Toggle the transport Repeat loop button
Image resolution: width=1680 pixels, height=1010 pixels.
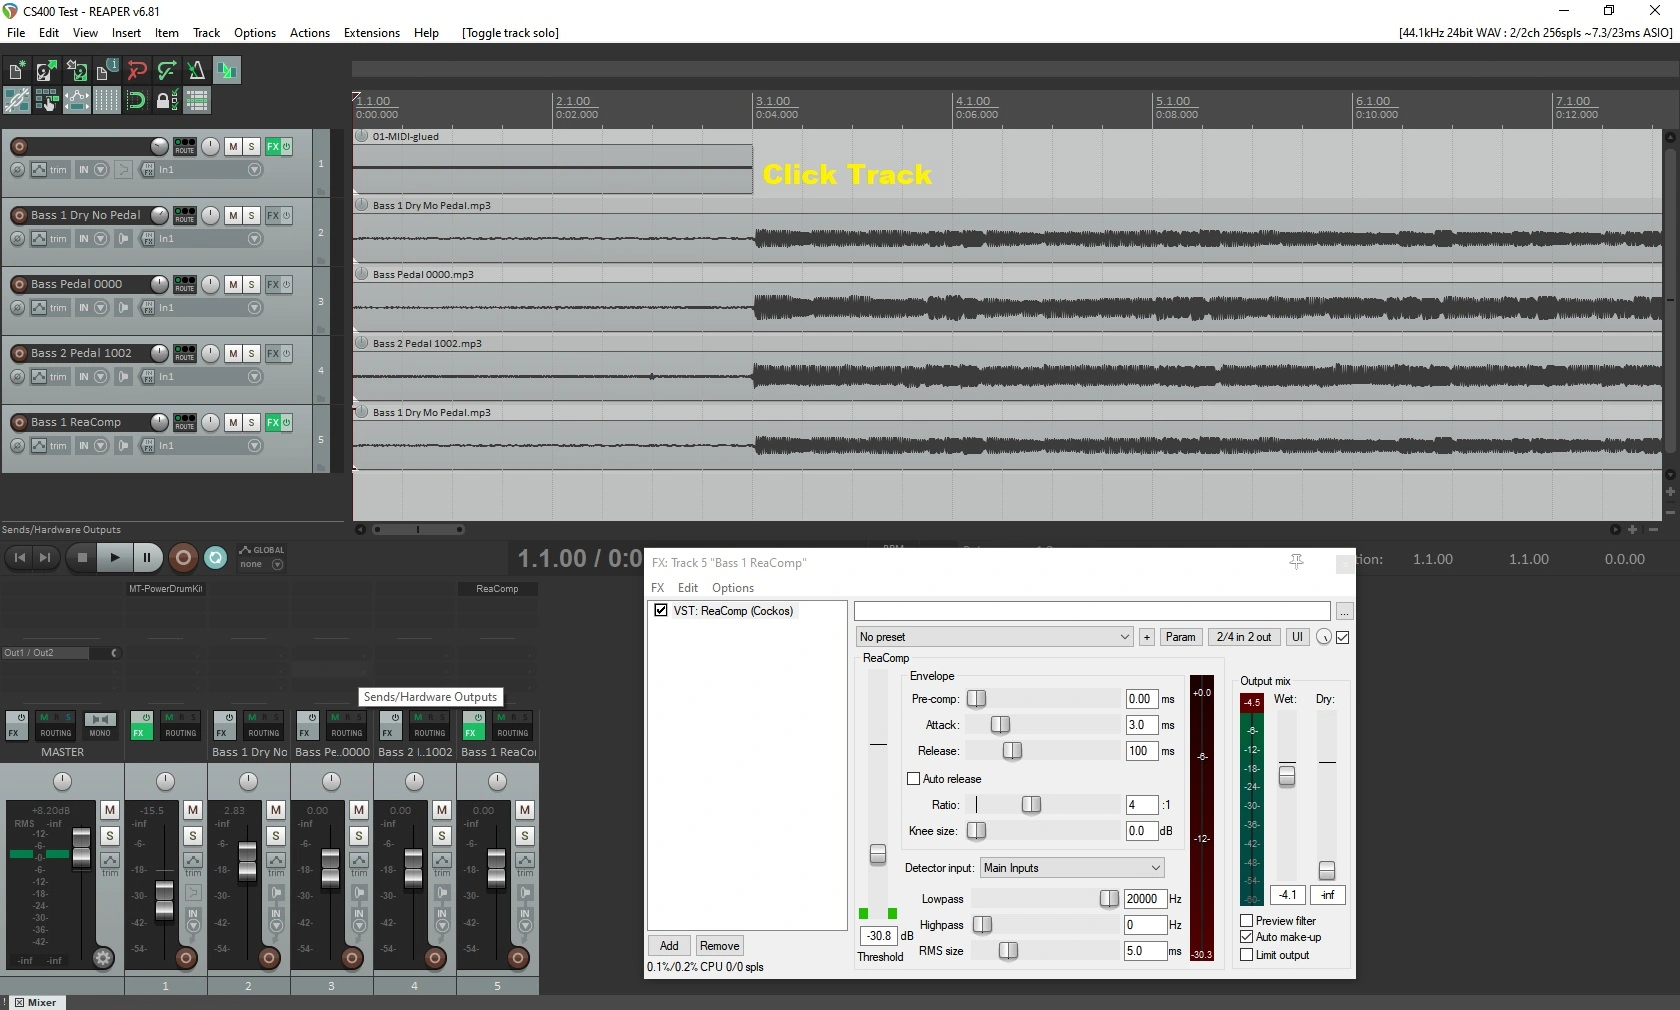pos(216,558)
